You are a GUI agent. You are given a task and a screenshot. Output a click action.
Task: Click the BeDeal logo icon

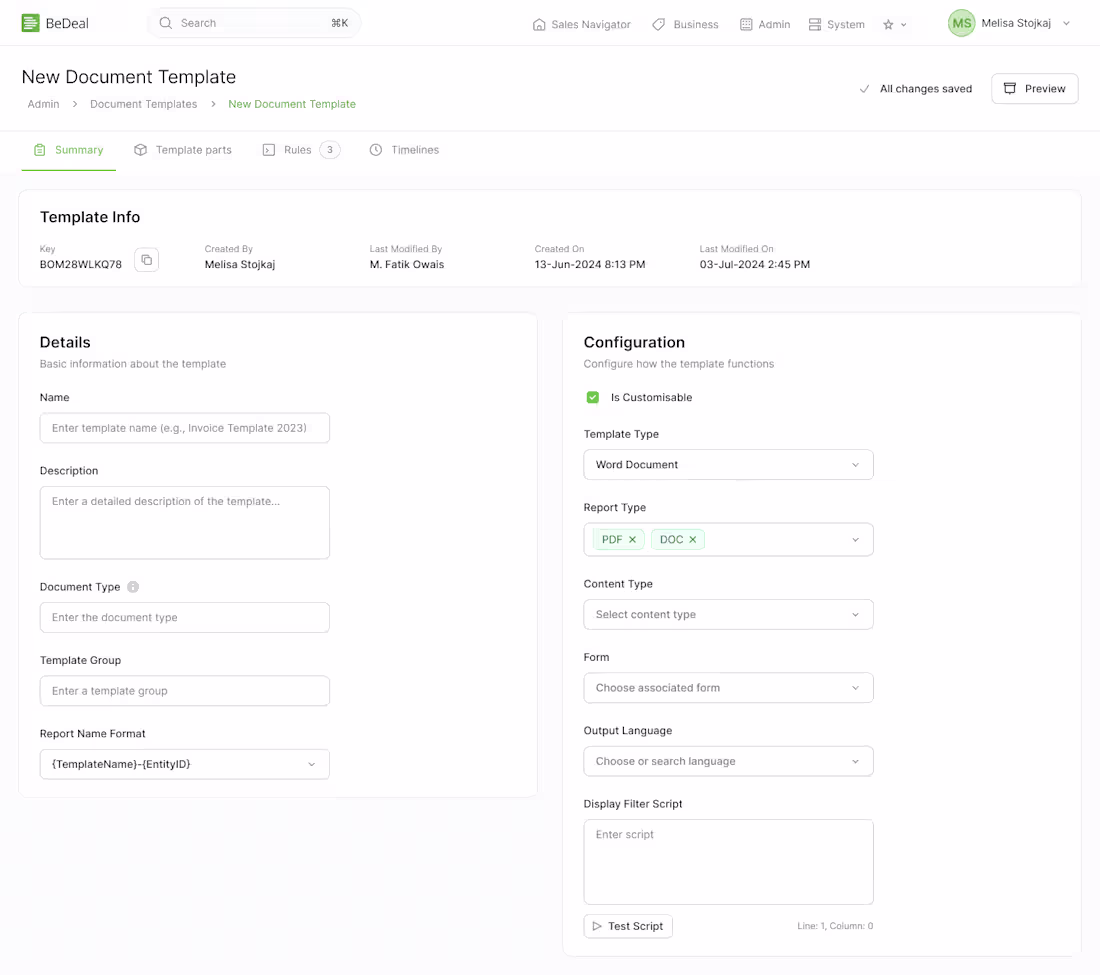(31, 23)
